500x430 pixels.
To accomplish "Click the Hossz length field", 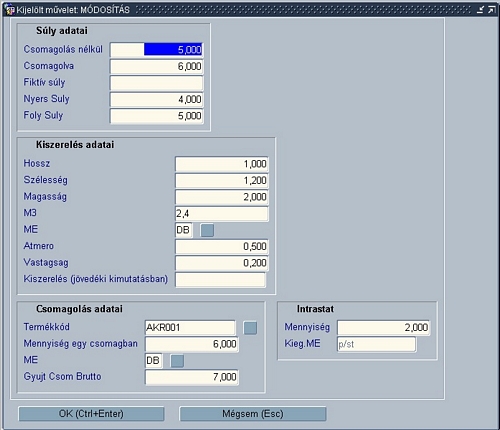I will 222,164.
